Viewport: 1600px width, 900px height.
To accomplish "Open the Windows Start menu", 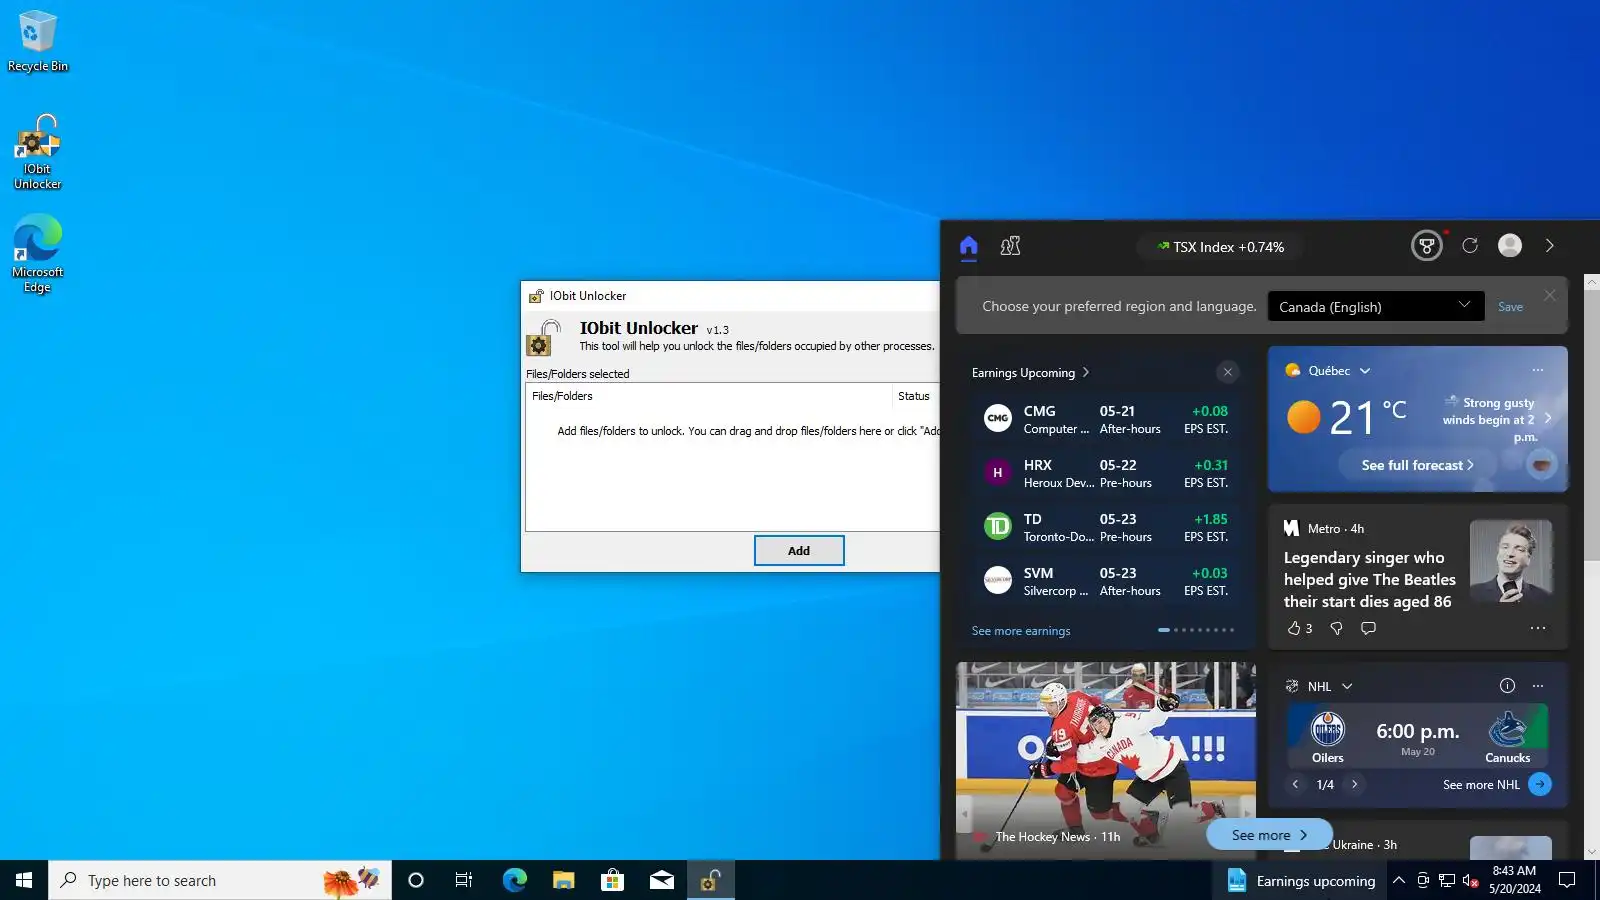I will (24, 880).
